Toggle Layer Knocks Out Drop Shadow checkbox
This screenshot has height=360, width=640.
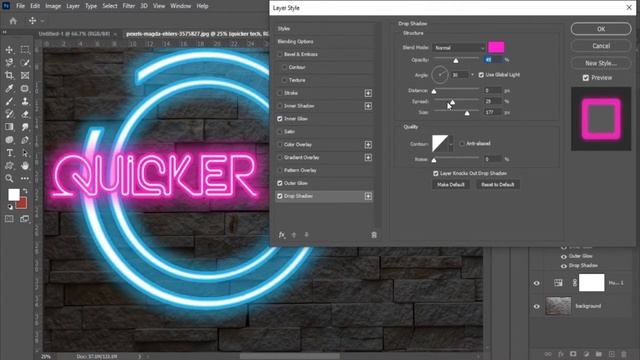436,173
